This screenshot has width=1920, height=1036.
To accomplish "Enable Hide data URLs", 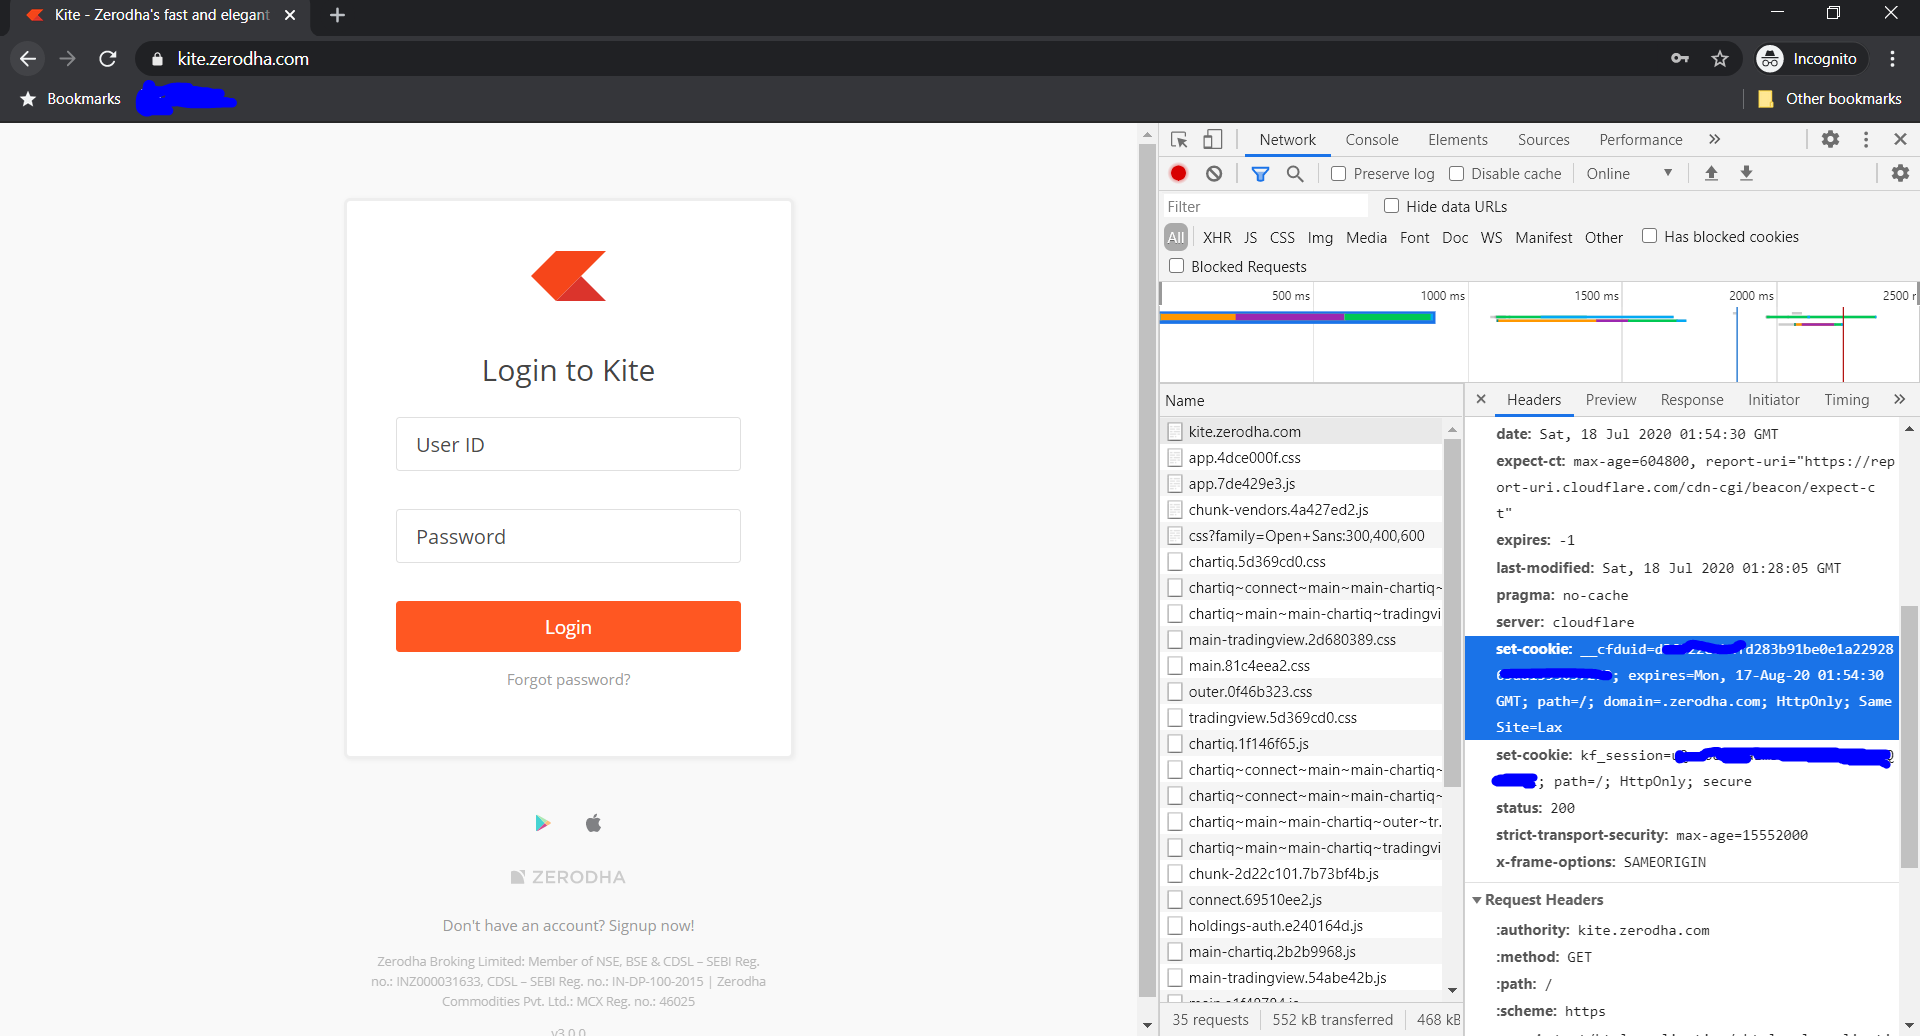I will (x=1392, y=206).
